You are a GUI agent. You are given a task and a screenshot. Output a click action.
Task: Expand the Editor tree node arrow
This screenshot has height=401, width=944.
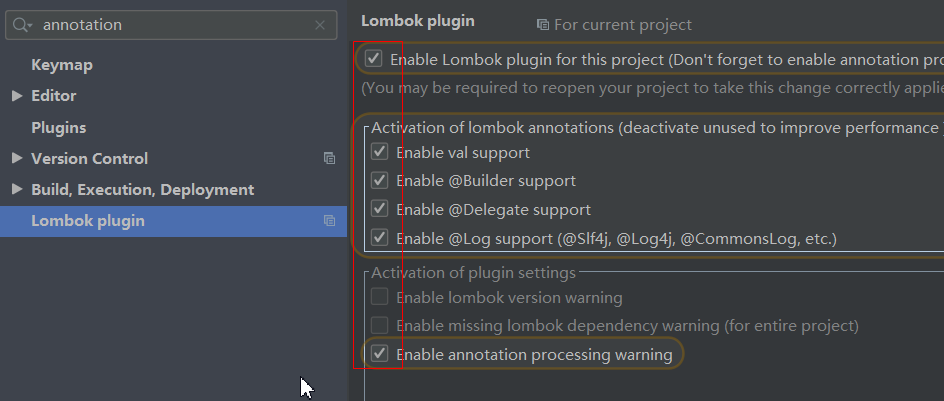(17, 96)
